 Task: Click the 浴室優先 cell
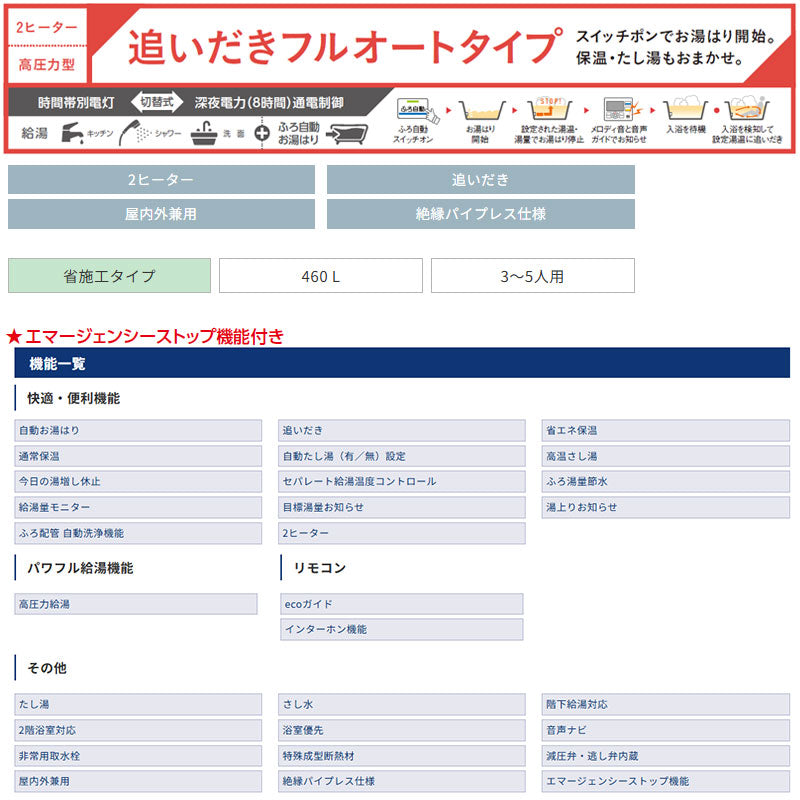[402, 731]
